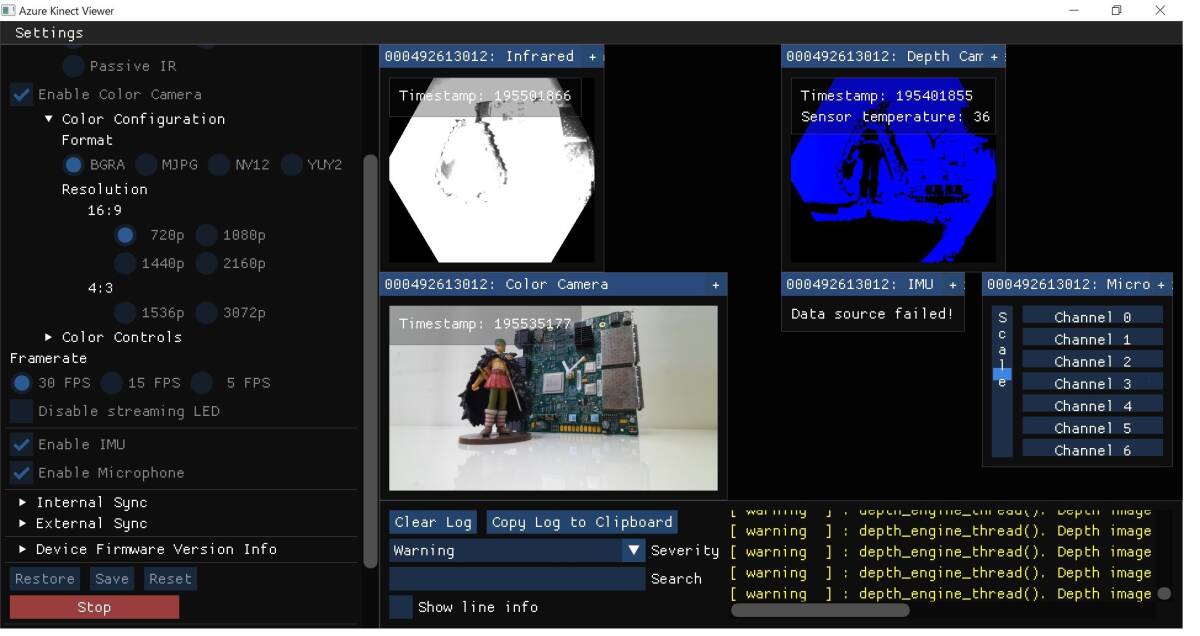Click the Restore button
1200x636 pixels.
[x=44, y=579]
